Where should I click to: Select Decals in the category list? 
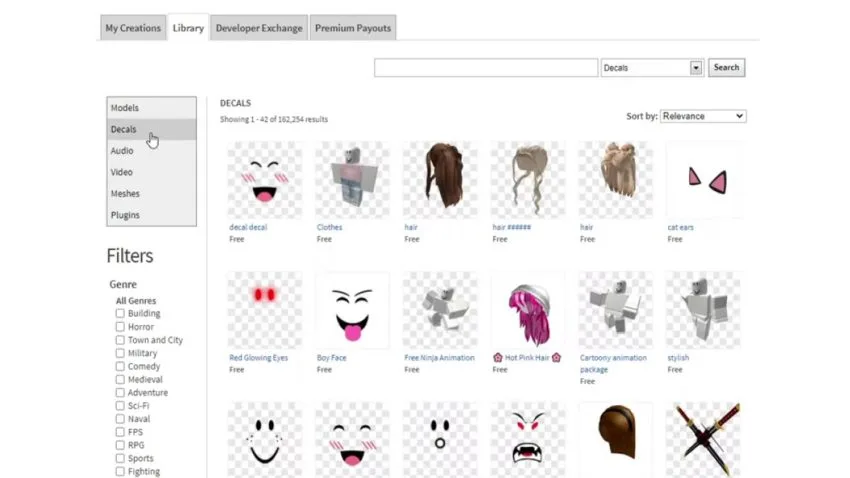[152, 129]
